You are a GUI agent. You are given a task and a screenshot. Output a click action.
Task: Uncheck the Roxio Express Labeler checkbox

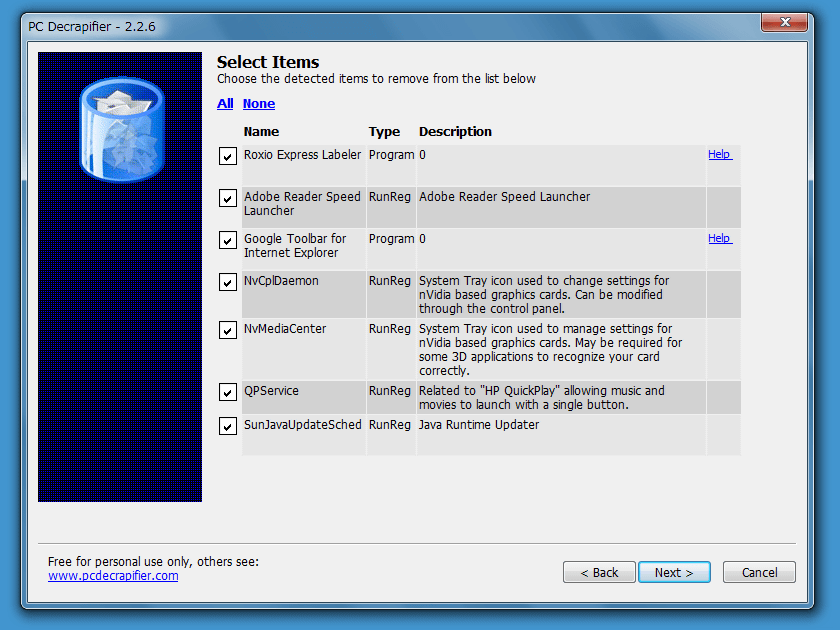(x=228, y=156)
